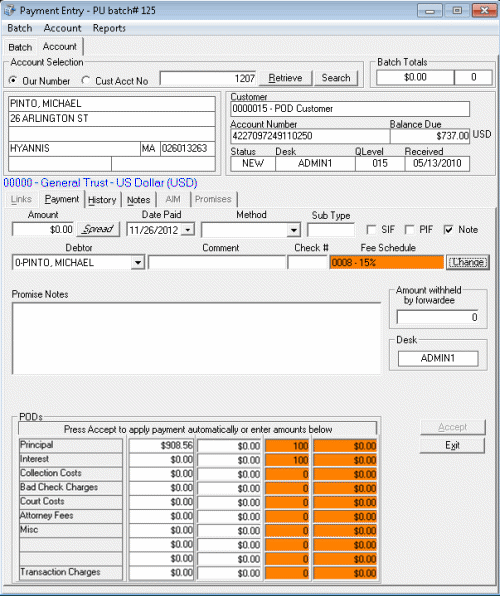Click the Sub Type field

click(x=331, y=230)
